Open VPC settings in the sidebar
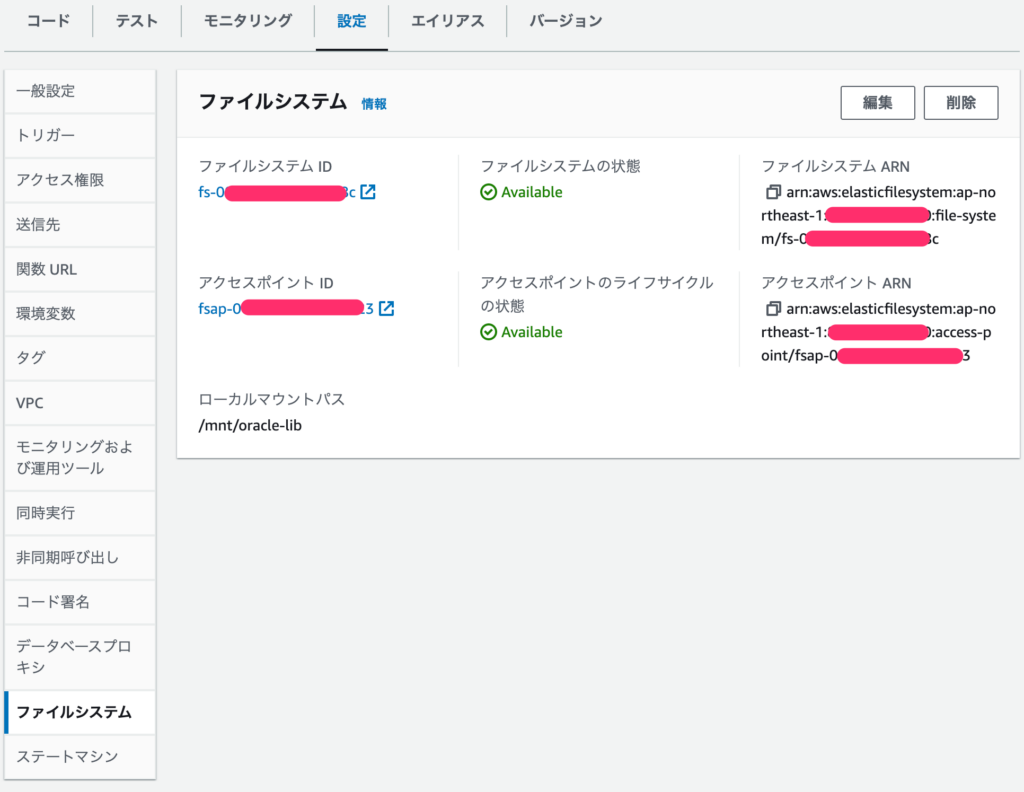Image resolution: width=1024 pixels, height=792 pixels. [x=80, y=403]
